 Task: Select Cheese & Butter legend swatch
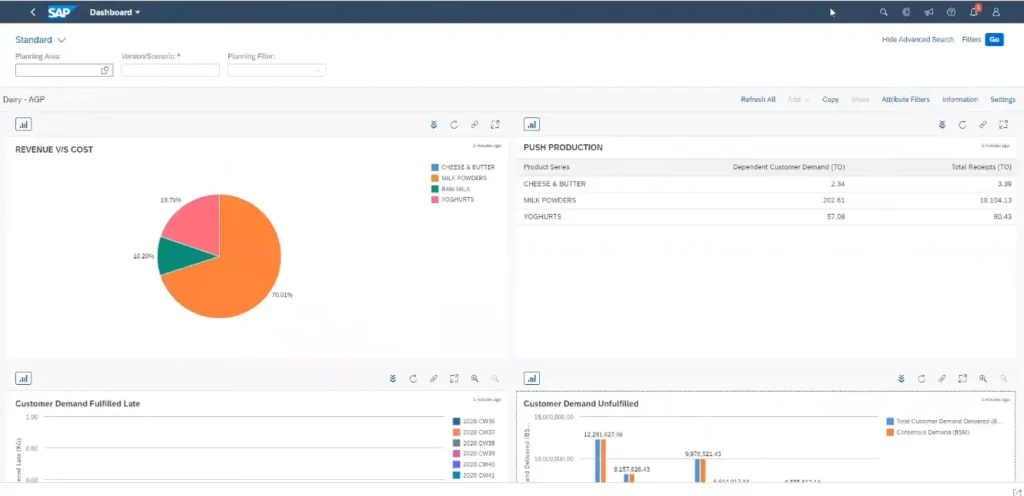(x=435, y=168)
